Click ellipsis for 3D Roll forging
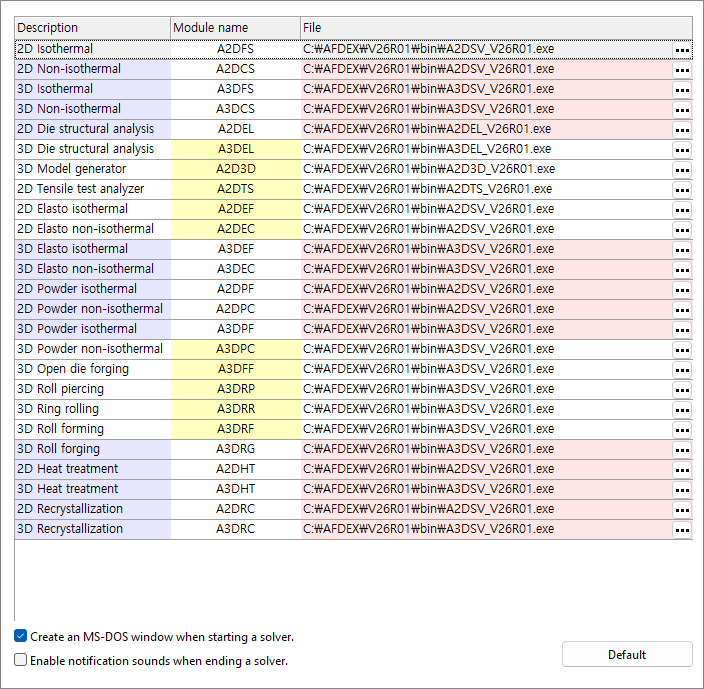Viewport: 704px width, 689px height. (682, 449)
